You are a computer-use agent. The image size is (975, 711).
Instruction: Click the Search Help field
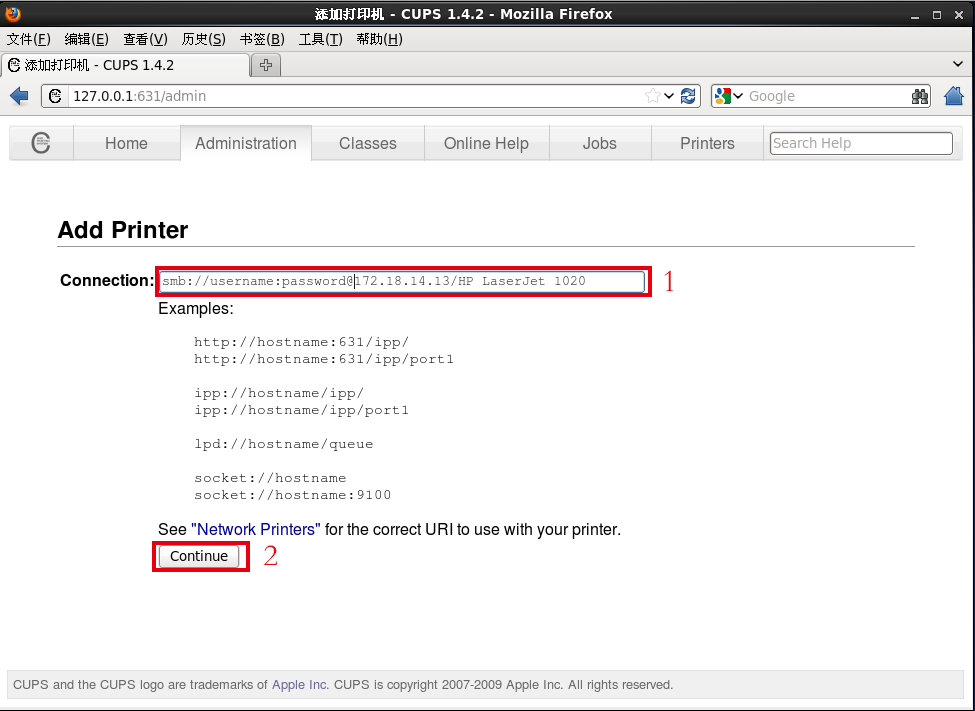click(861, 143)
